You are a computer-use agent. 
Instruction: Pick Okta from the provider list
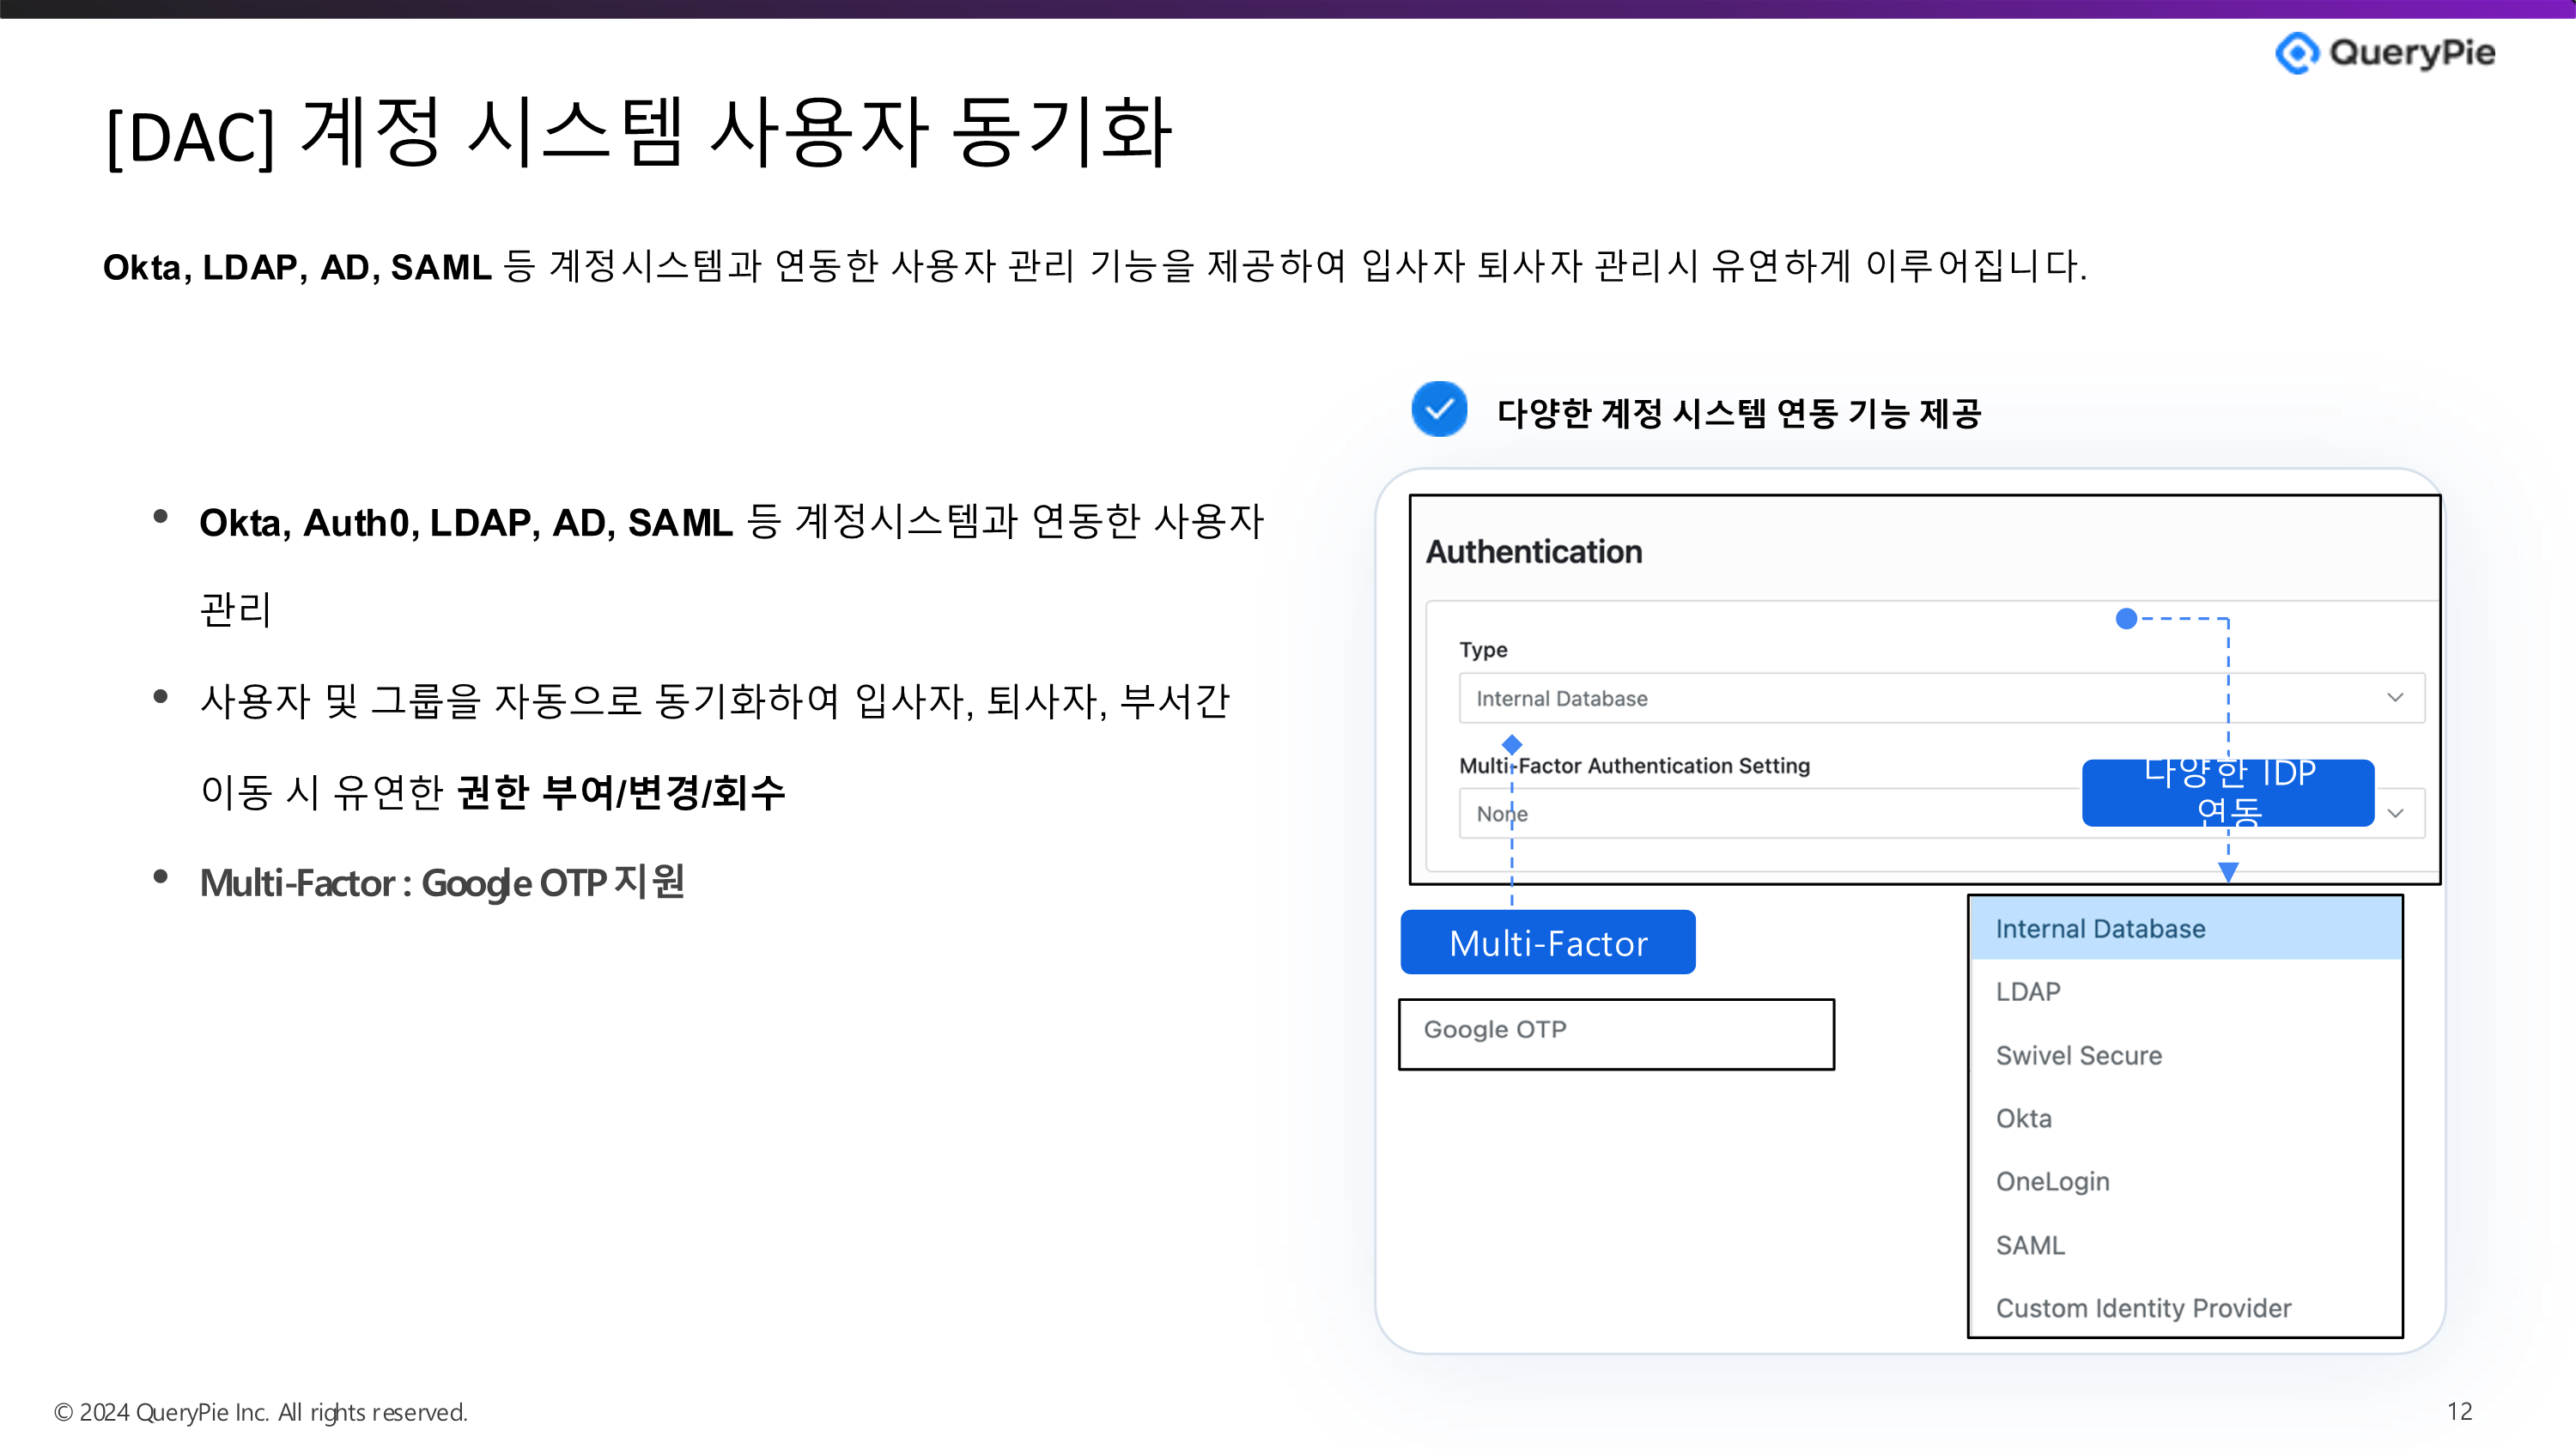pos(2023,1118)
